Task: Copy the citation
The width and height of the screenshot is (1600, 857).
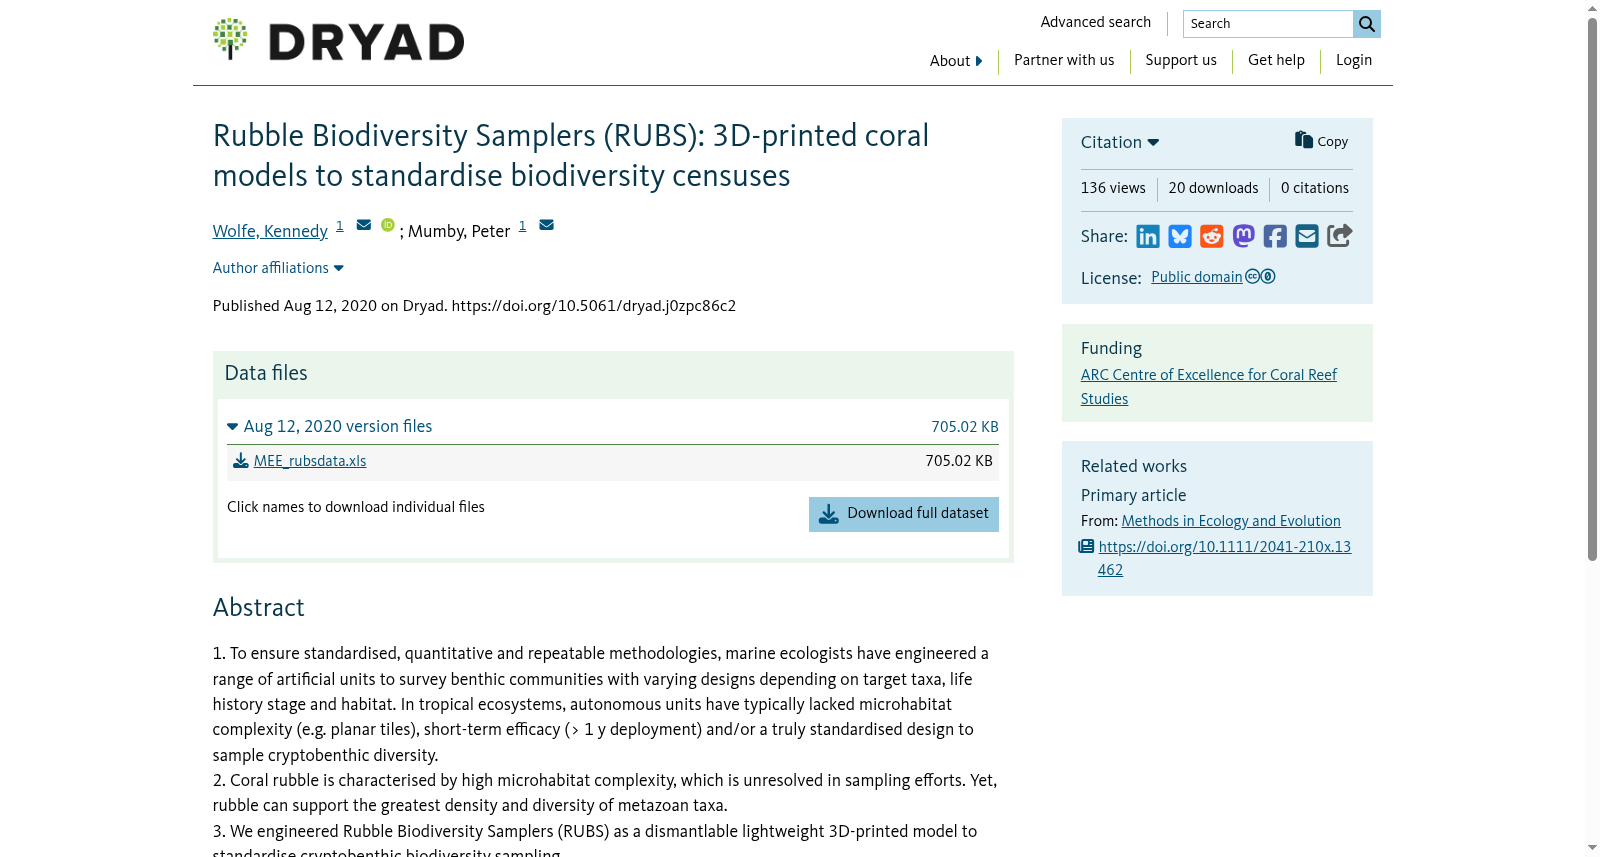Action: tap(1321, 141)
